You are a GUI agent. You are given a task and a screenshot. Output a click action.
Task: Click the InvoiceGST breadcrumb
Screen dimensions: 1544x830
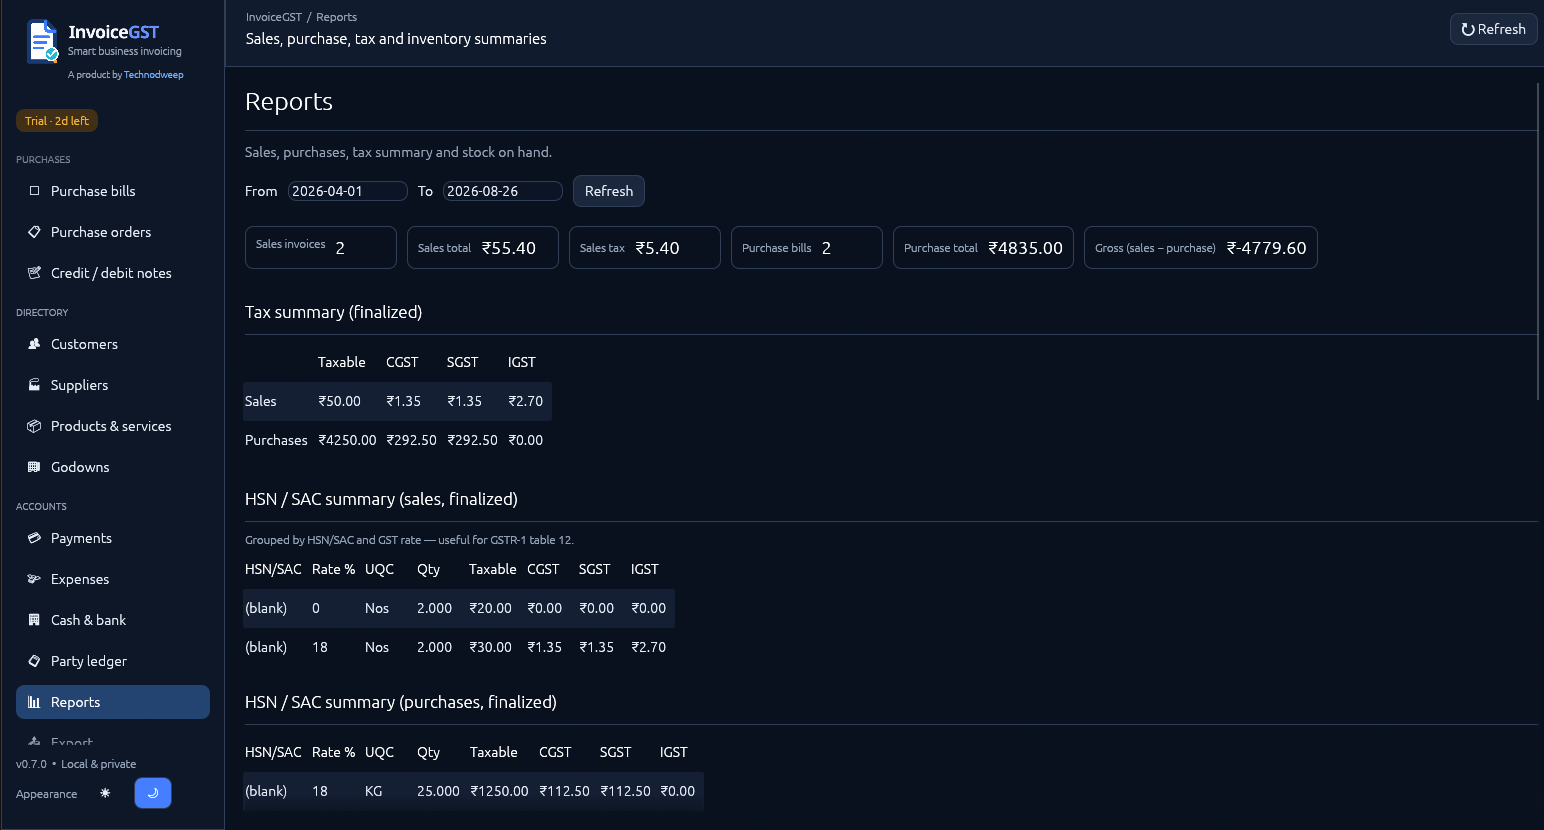tap(274, 17)
